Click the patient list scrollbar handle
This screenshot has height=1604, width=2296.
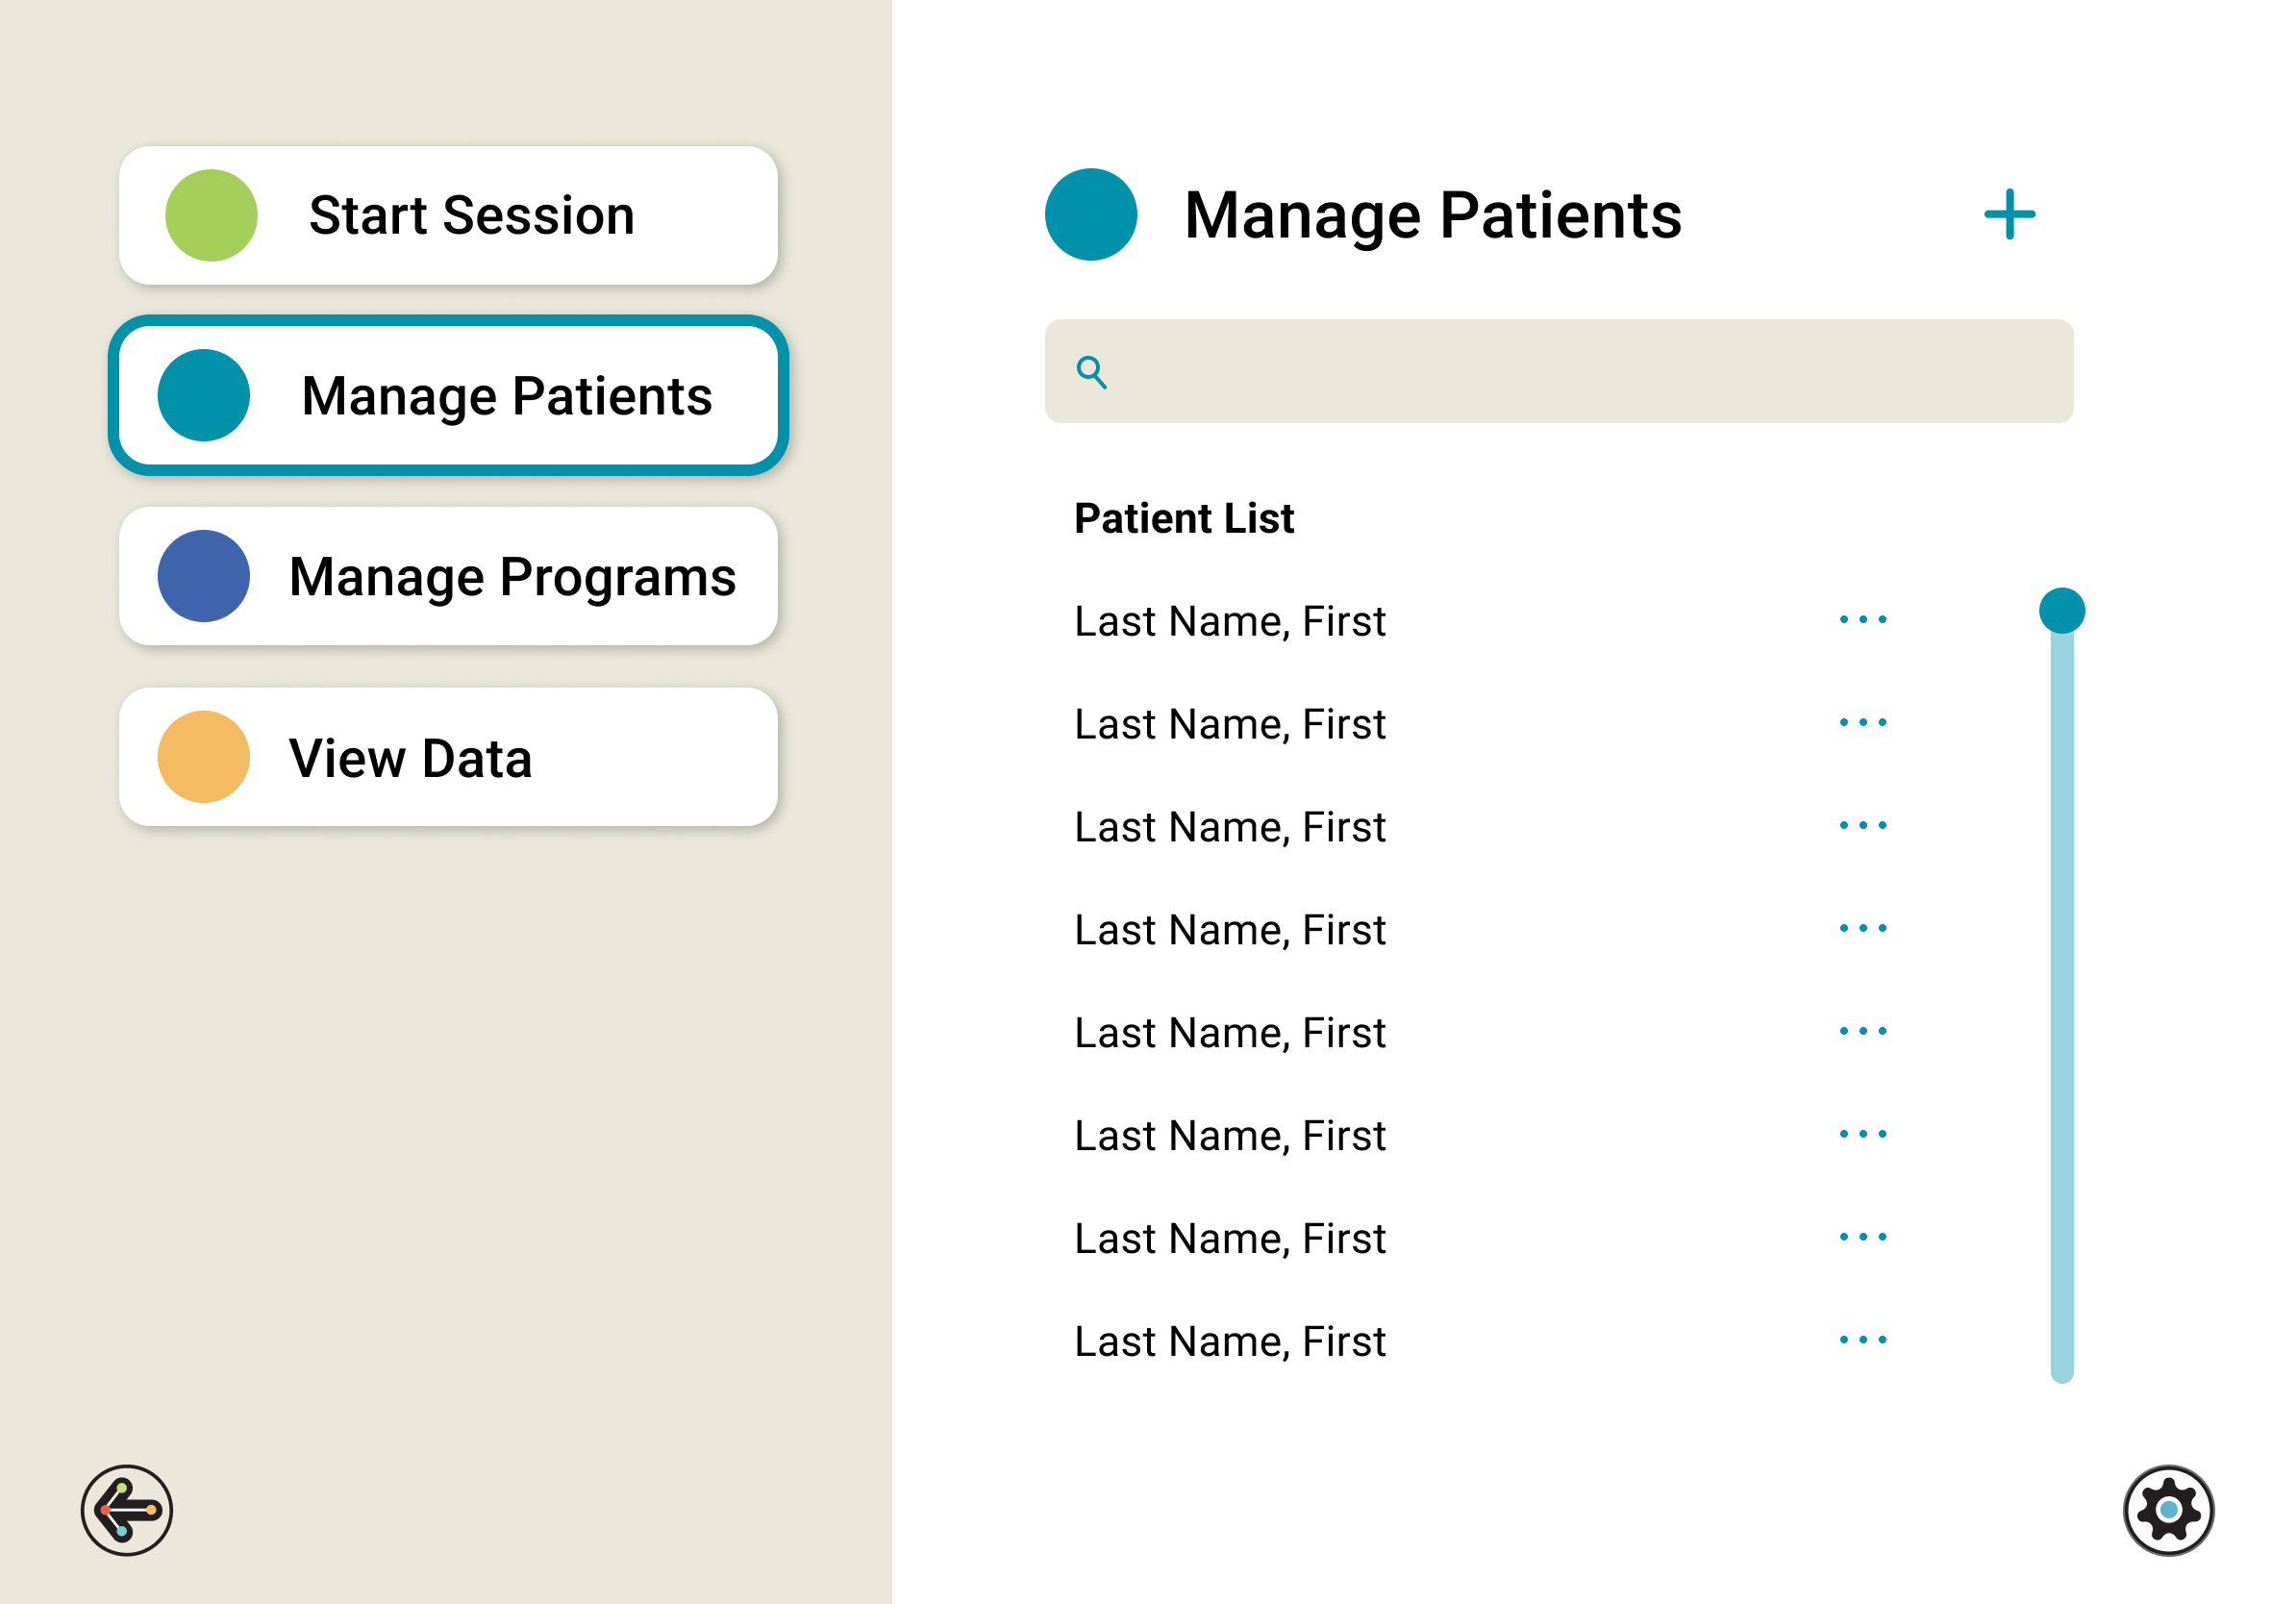[2062, 611]
